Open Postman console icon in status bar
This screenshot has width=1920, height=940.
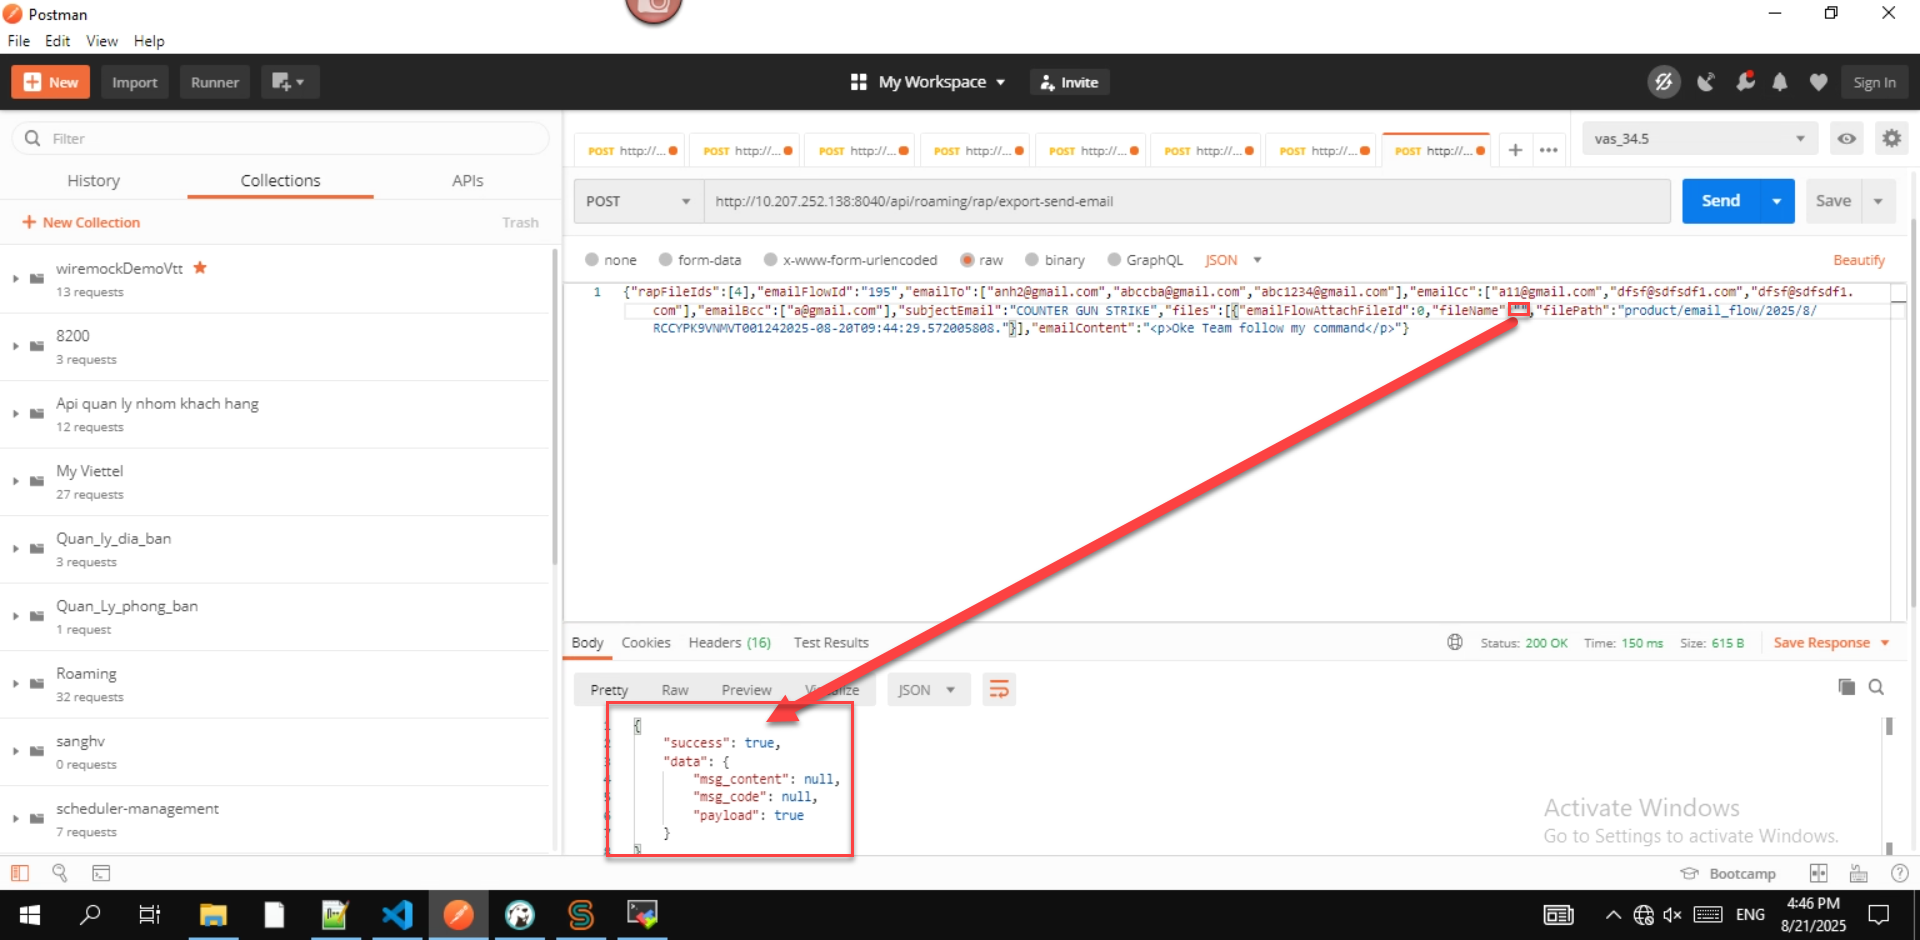[101, 873]
